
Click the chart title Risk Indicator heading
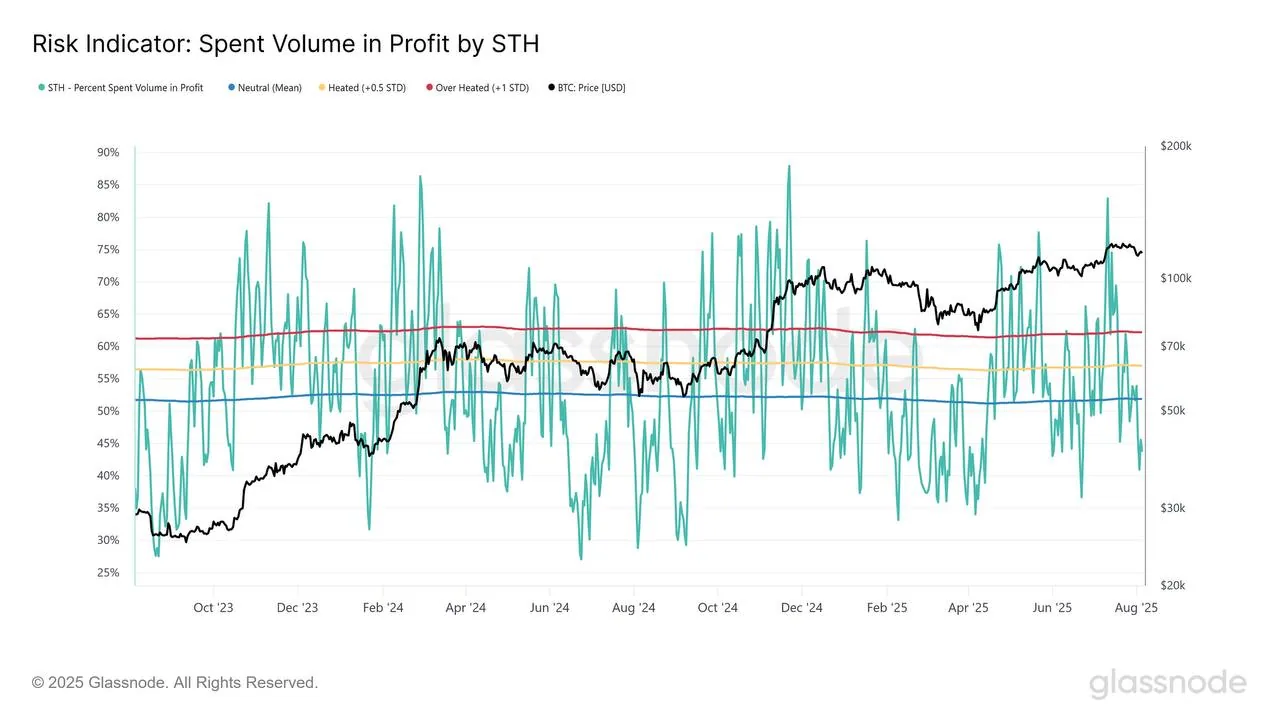point(285,43)
